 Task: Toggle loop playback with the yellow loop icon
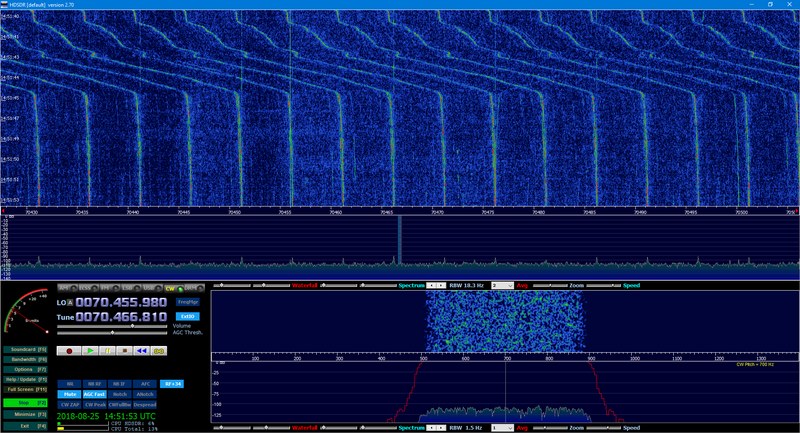coord(159,351)
